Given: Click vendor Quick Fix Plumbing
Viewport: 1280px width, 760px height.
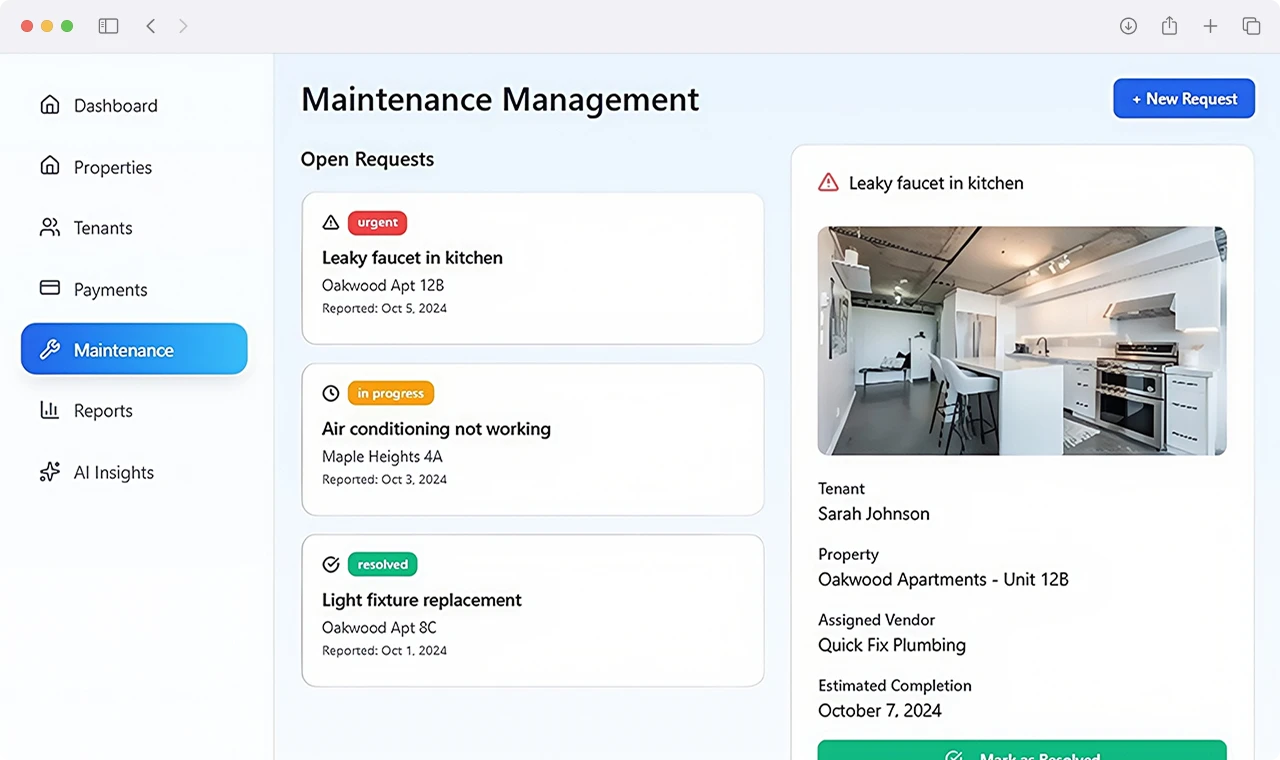Looking at the screenshot, I should (892, 645).
